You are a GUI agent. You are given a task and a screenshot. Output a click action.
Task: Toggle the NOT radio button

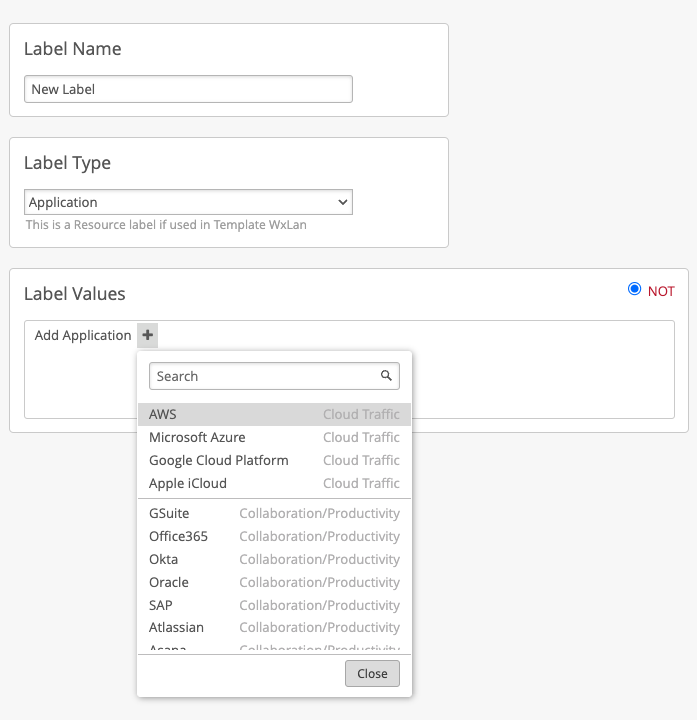634,290
